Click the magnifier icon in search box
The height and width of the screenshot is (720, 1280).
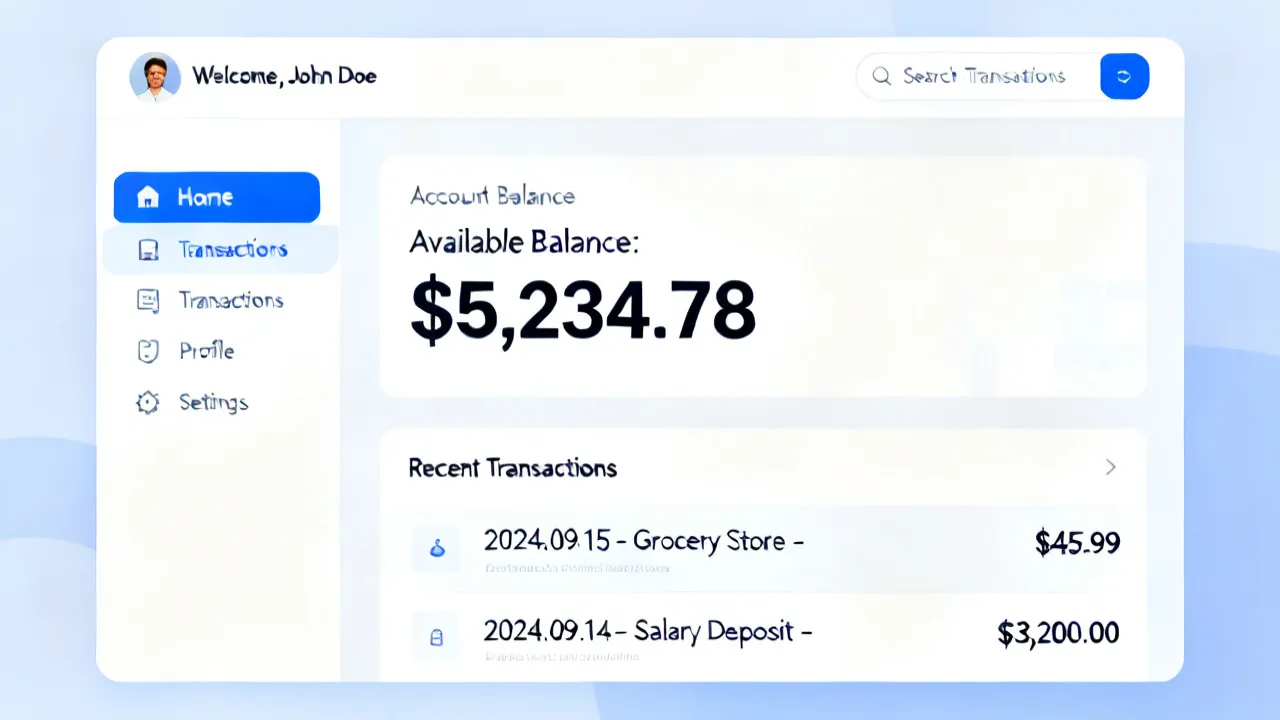pyautogui.click(x=881, y=76)
